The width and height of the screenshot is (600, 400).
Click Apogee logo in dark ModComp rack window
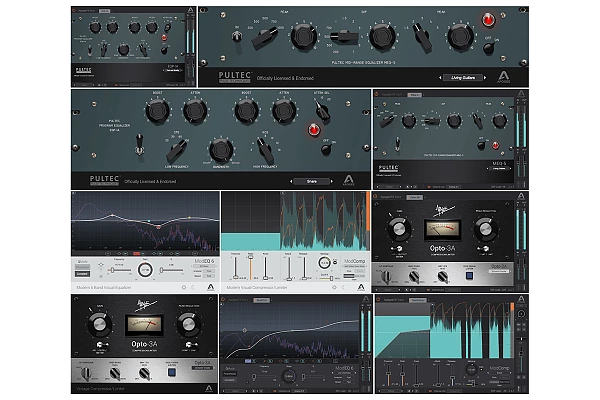coord(521,299)
